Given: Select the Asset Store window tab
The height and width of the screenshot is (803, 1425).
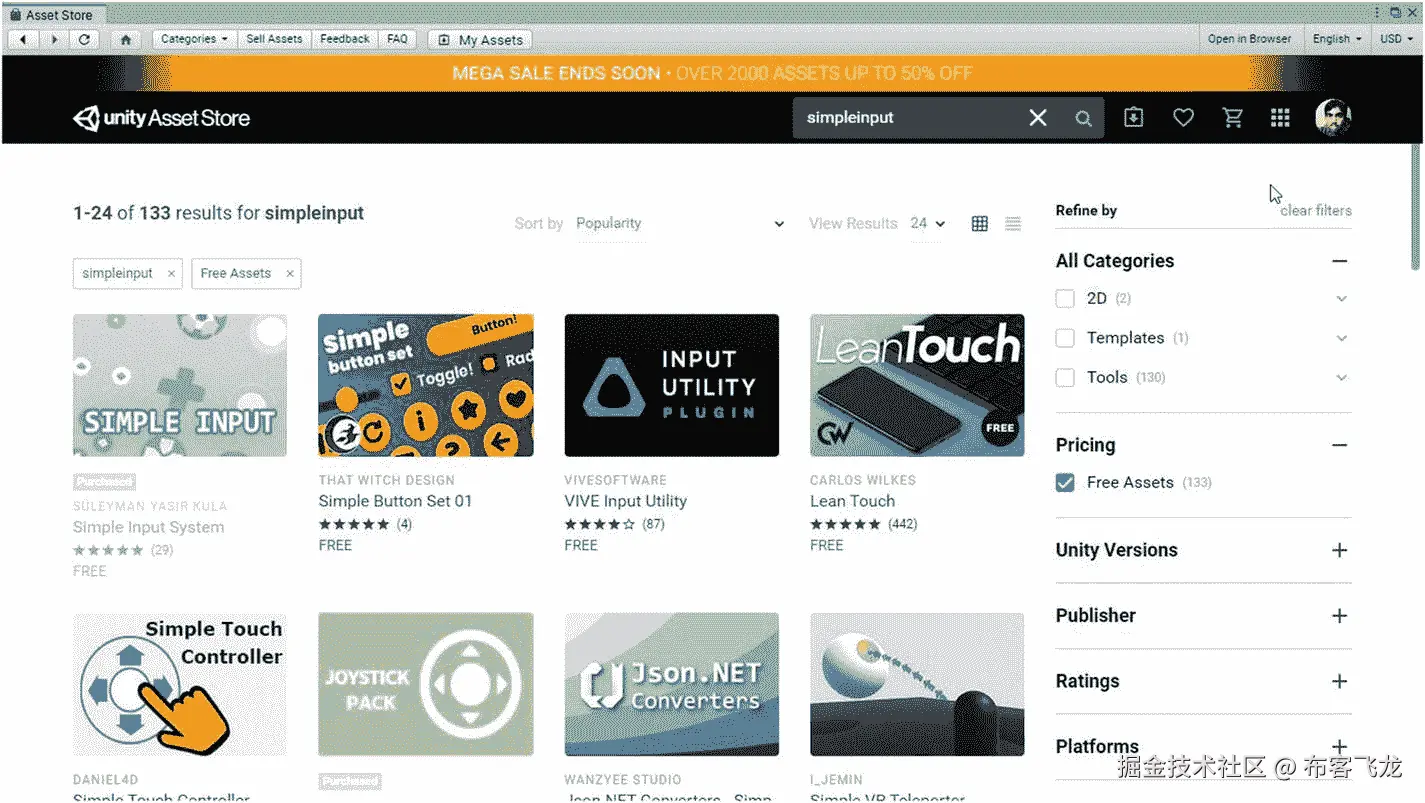Looking at the screenshot, I should click(52, 15).
